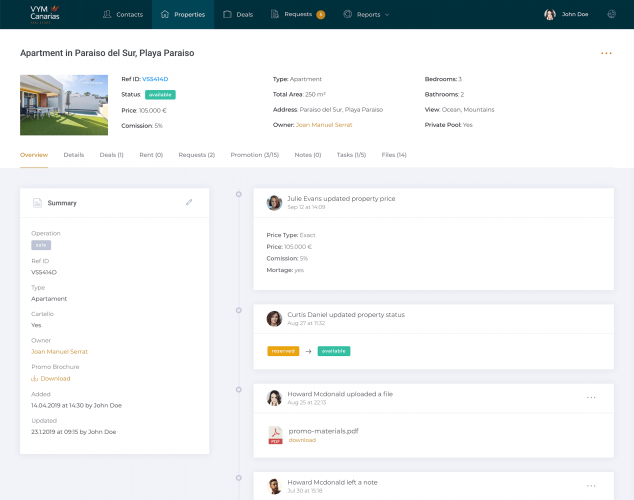The height and width of the screenshot is (500, 634).
Task: Click the Contacts person icon
Action: [x=107, y=14]
